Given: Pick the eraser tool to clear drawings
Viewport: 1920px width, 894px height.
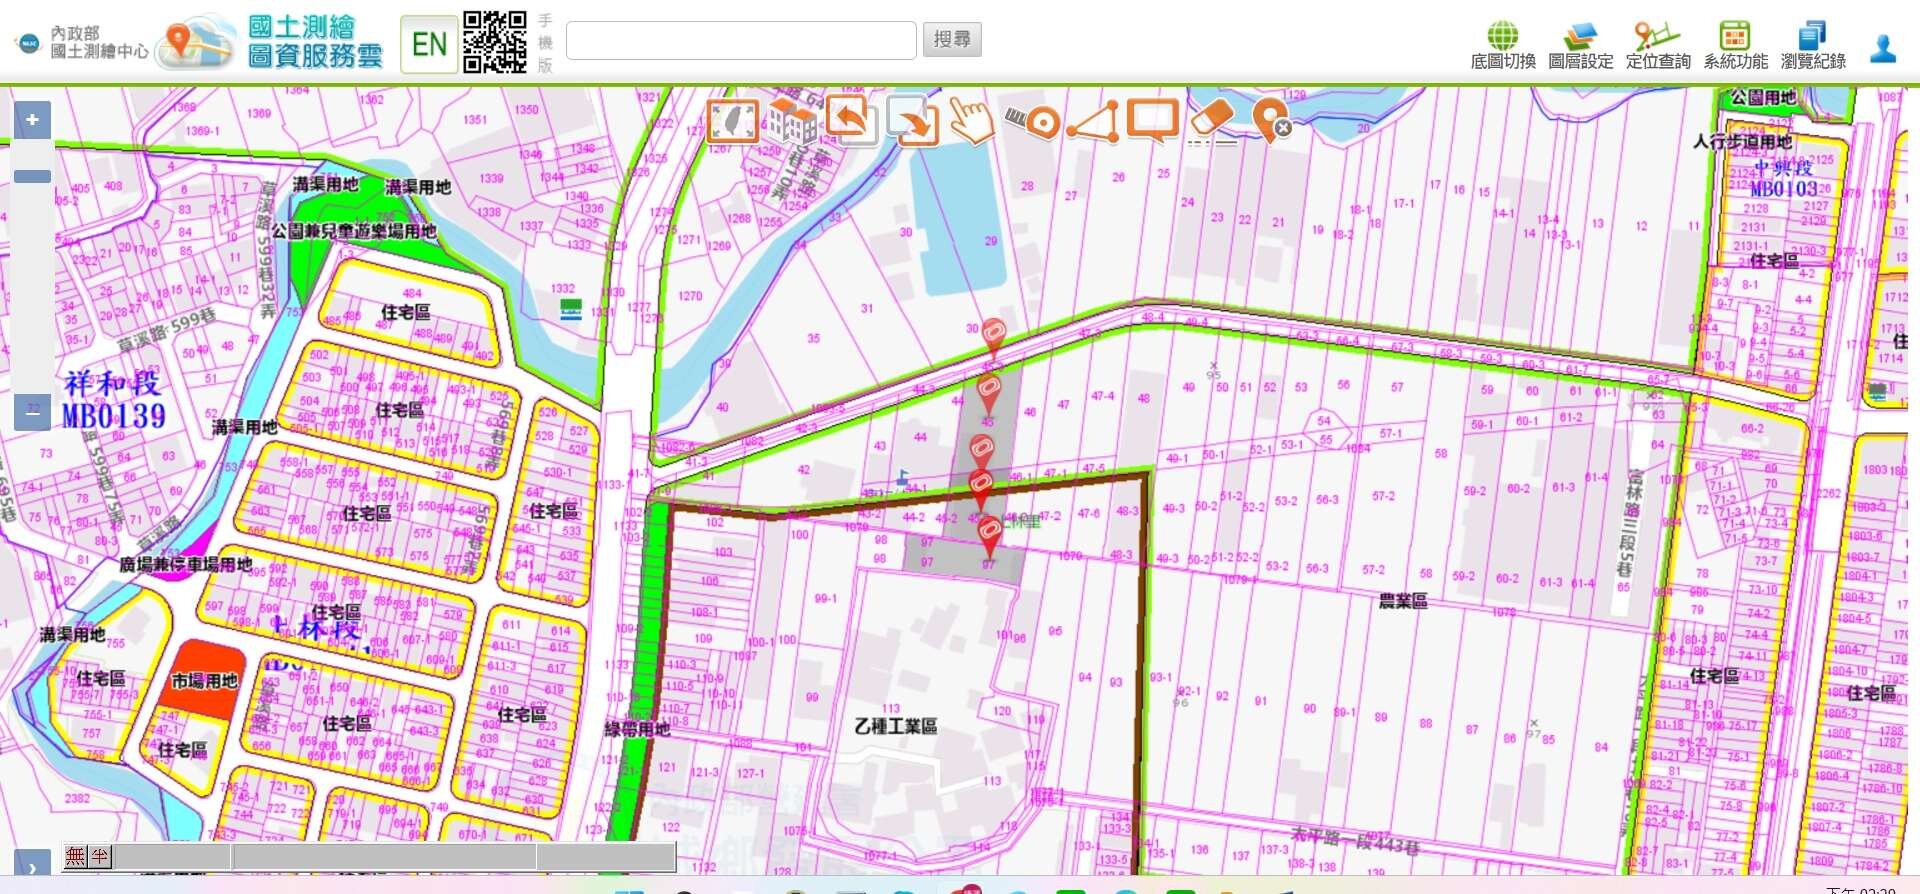Looking at the screenshot, I should (1212, 121).
